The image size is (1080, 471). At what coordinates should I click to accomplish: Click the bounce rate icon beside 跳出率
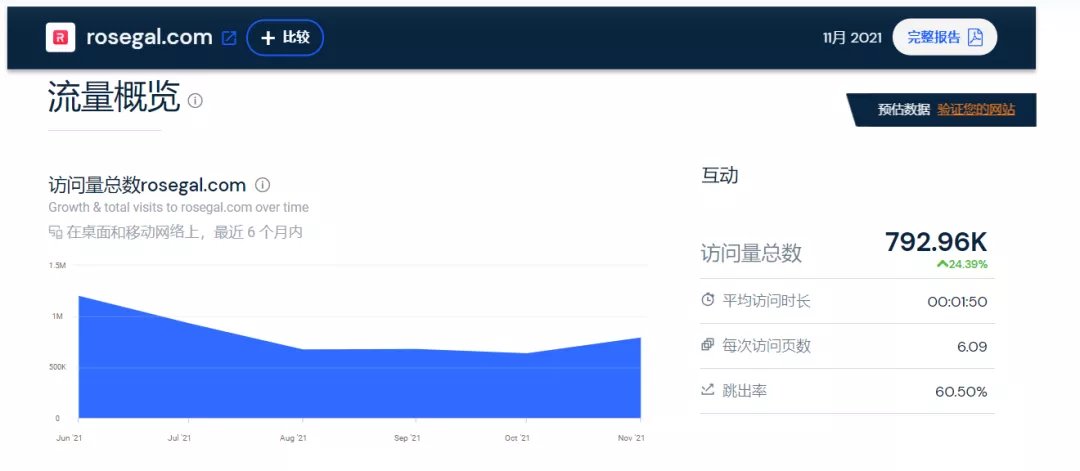(707, 390)
